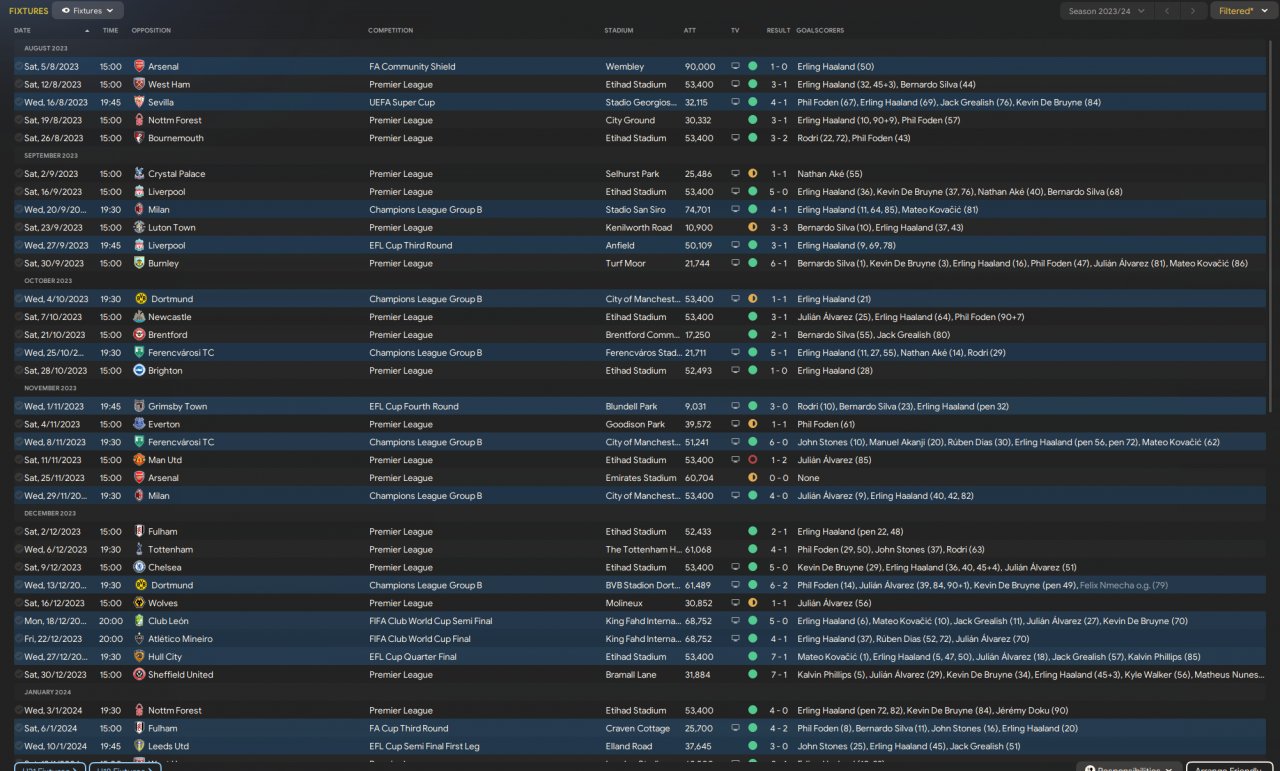Open the Filtered dropdown

pos(1243,11)
